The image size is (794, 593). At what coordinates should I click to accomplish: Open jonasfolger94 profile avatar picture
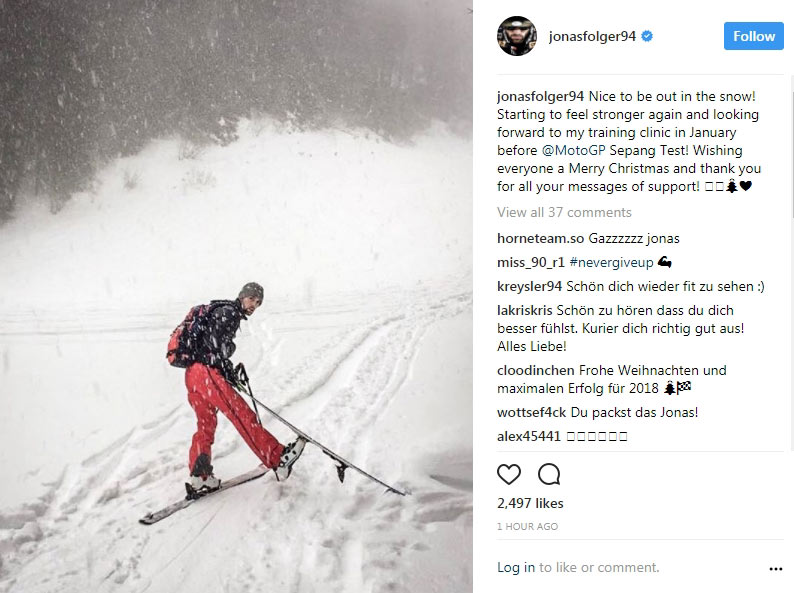tap(517, 36)
